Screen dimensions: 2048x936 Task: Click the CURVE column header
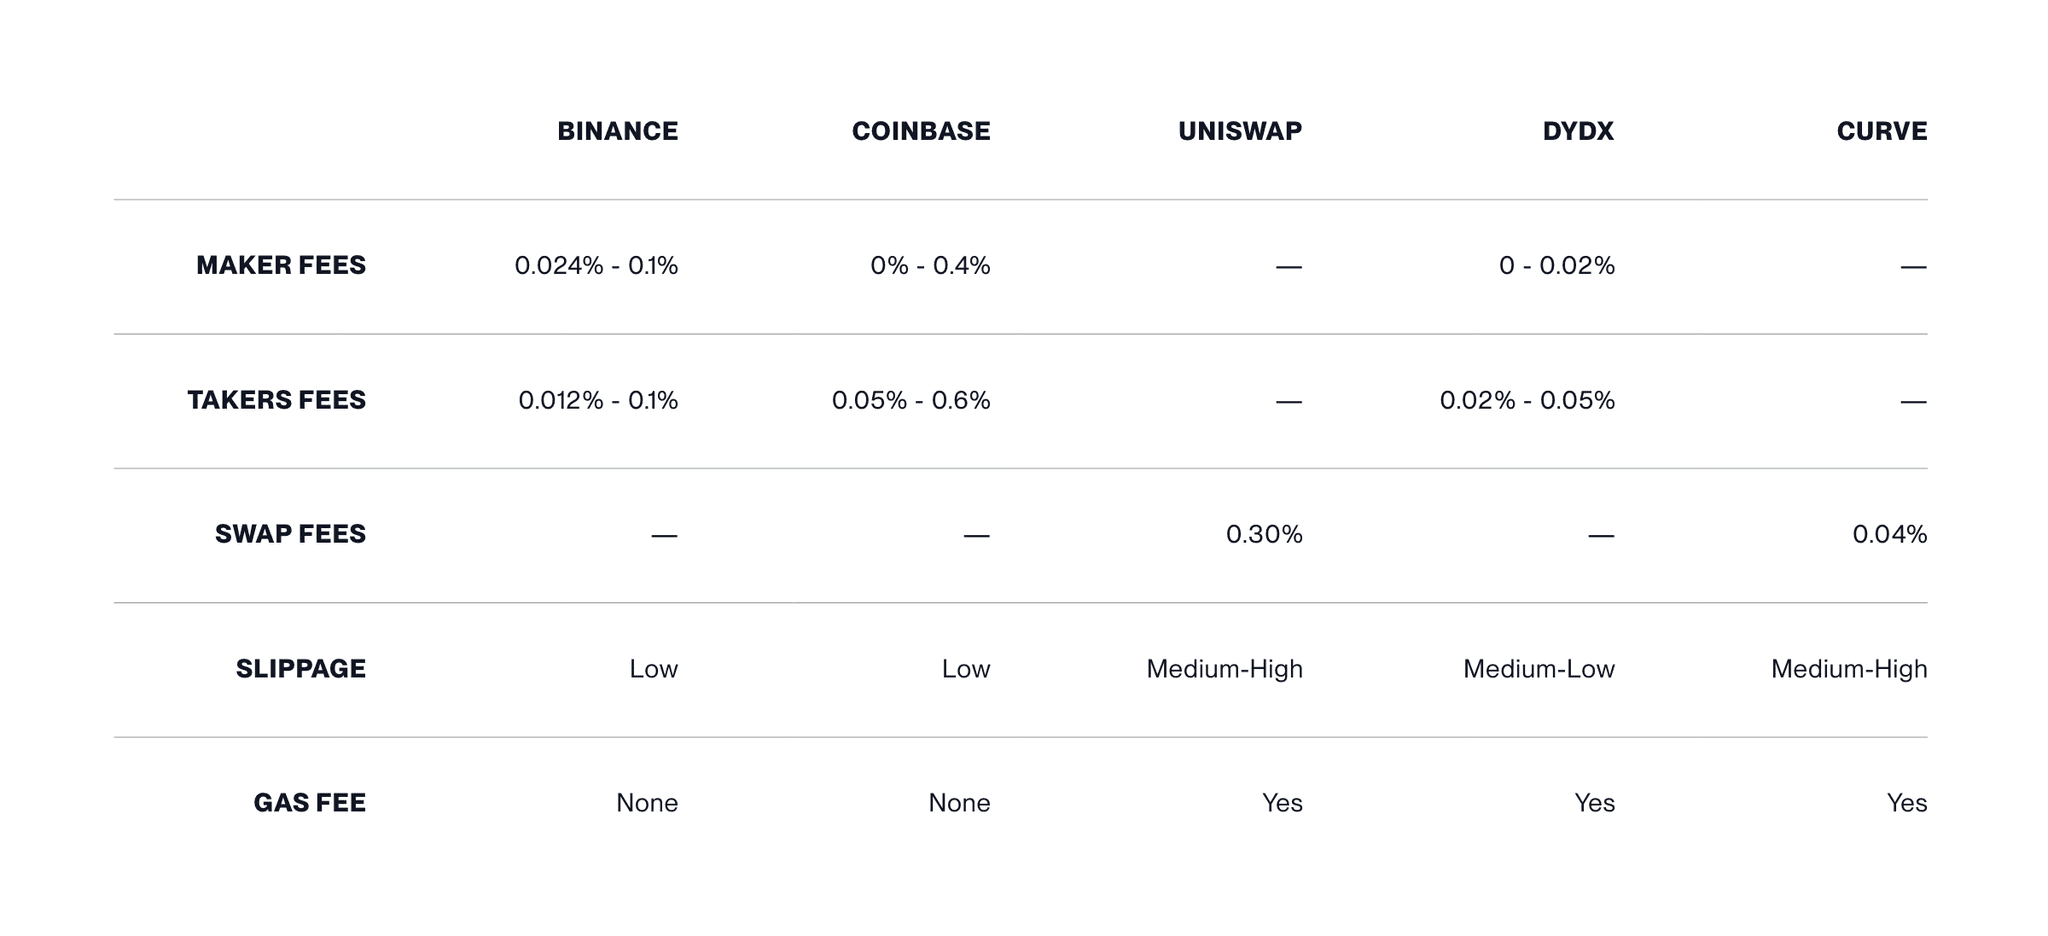pyautogui.click(x=1881, y=131)
